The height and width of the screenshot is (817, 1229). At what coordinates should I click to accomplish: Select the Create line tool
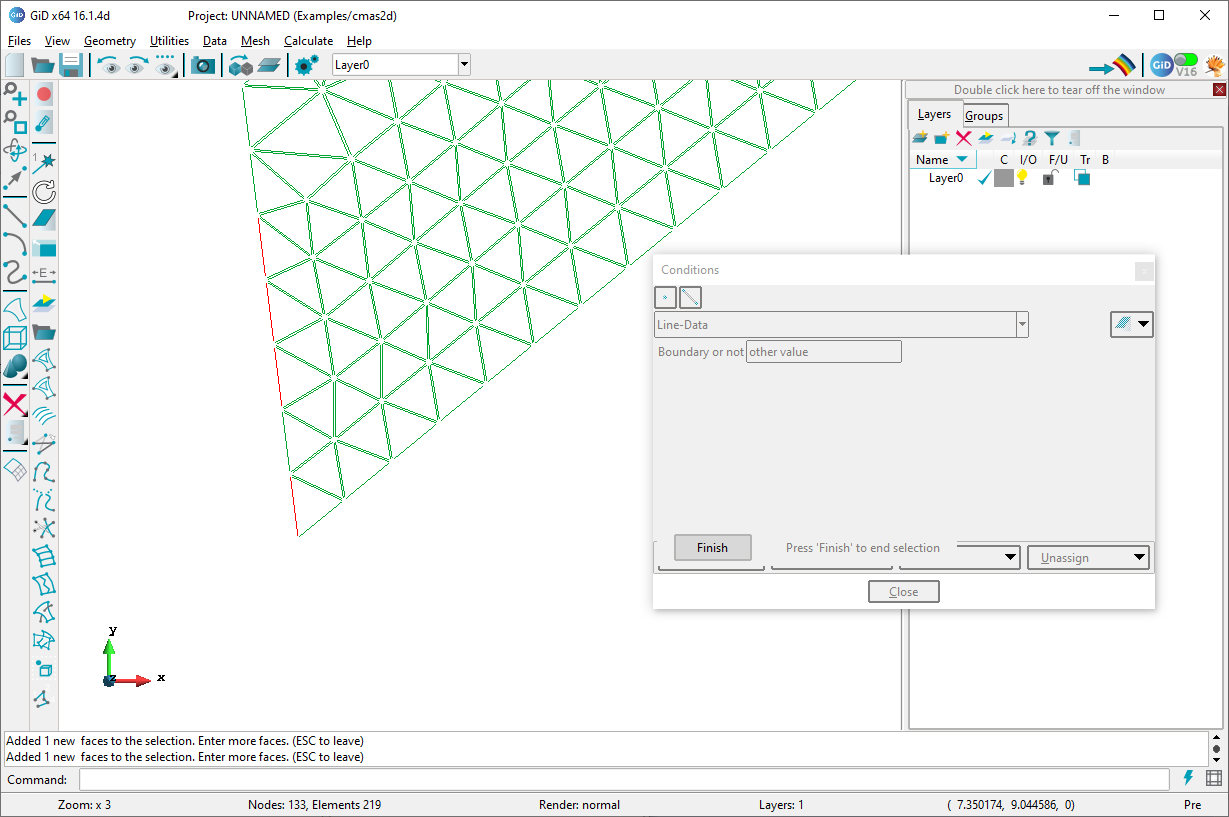[15, 214]
